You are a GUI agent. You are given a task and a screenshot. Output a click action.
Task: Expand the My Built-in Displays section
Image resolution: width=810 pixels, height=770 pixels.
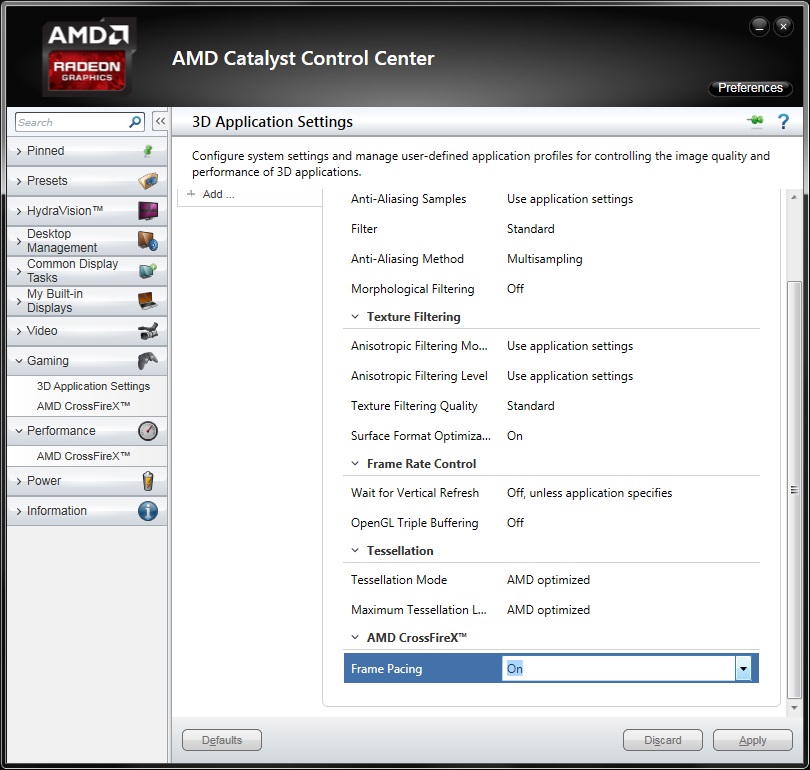(x=19, y=301)
